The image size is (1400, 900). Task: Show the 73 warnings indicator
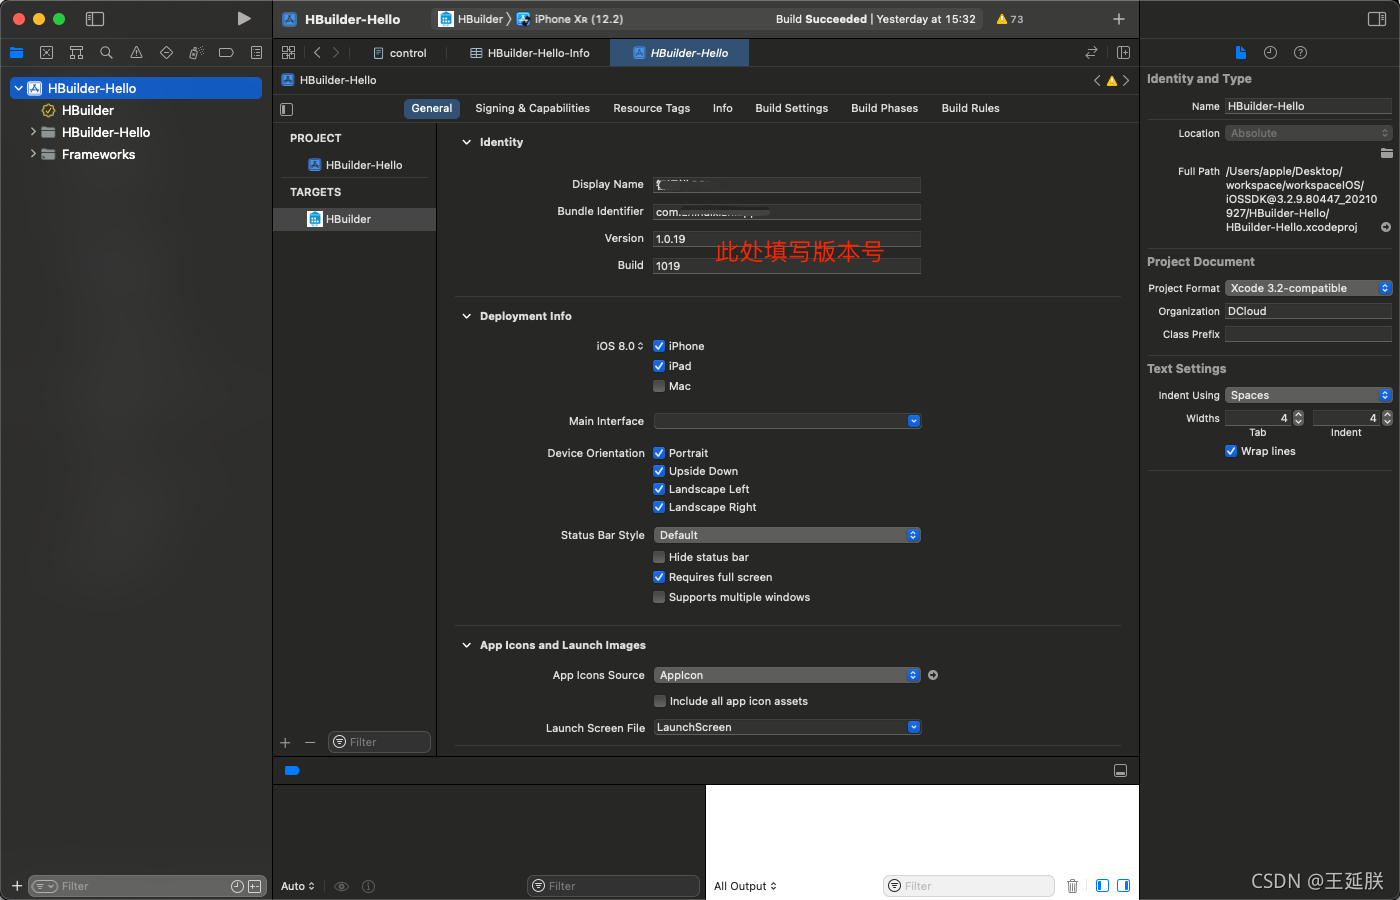click(1010, 19)
